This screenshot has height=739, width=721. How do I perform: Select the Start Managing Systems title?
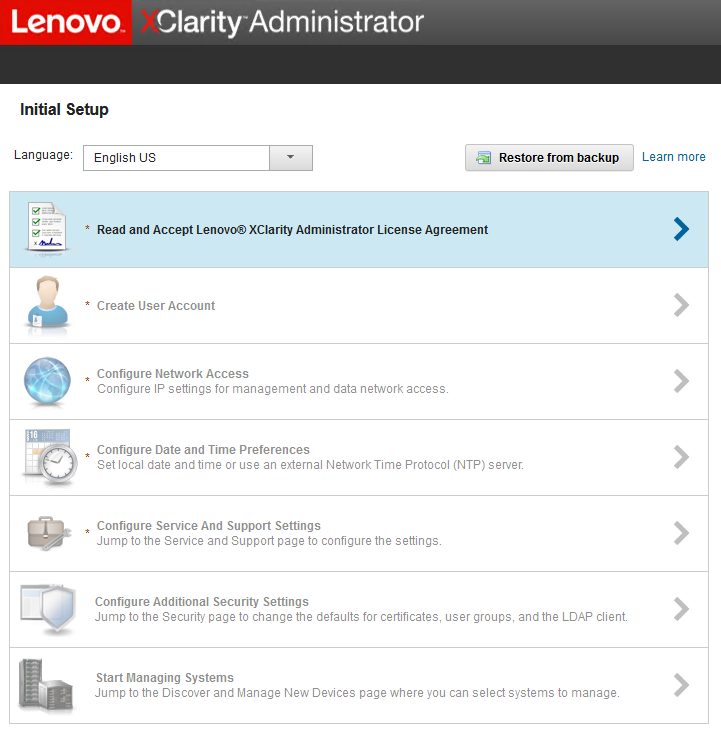pyautogui.click(x=164, y=678)
